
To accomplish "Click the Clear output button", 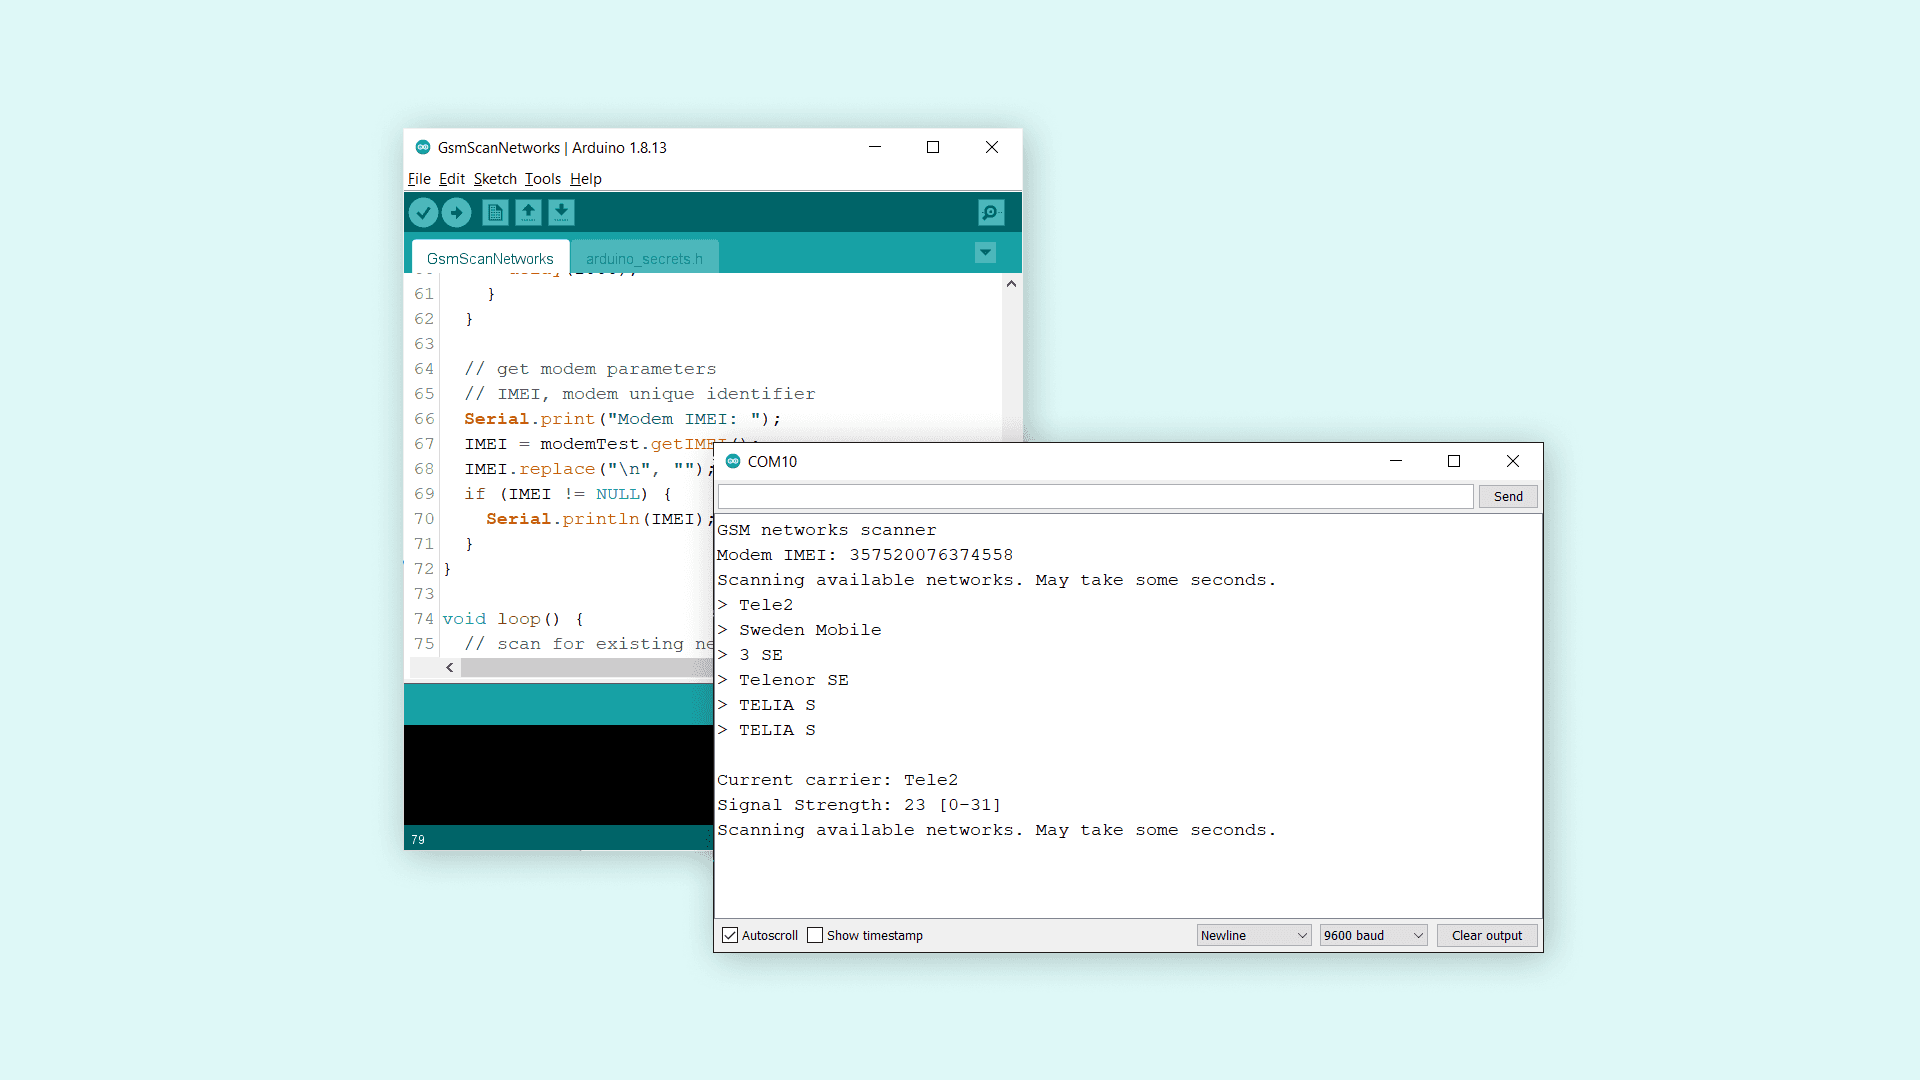I will pyautogui.click(x=1487, y=935).
